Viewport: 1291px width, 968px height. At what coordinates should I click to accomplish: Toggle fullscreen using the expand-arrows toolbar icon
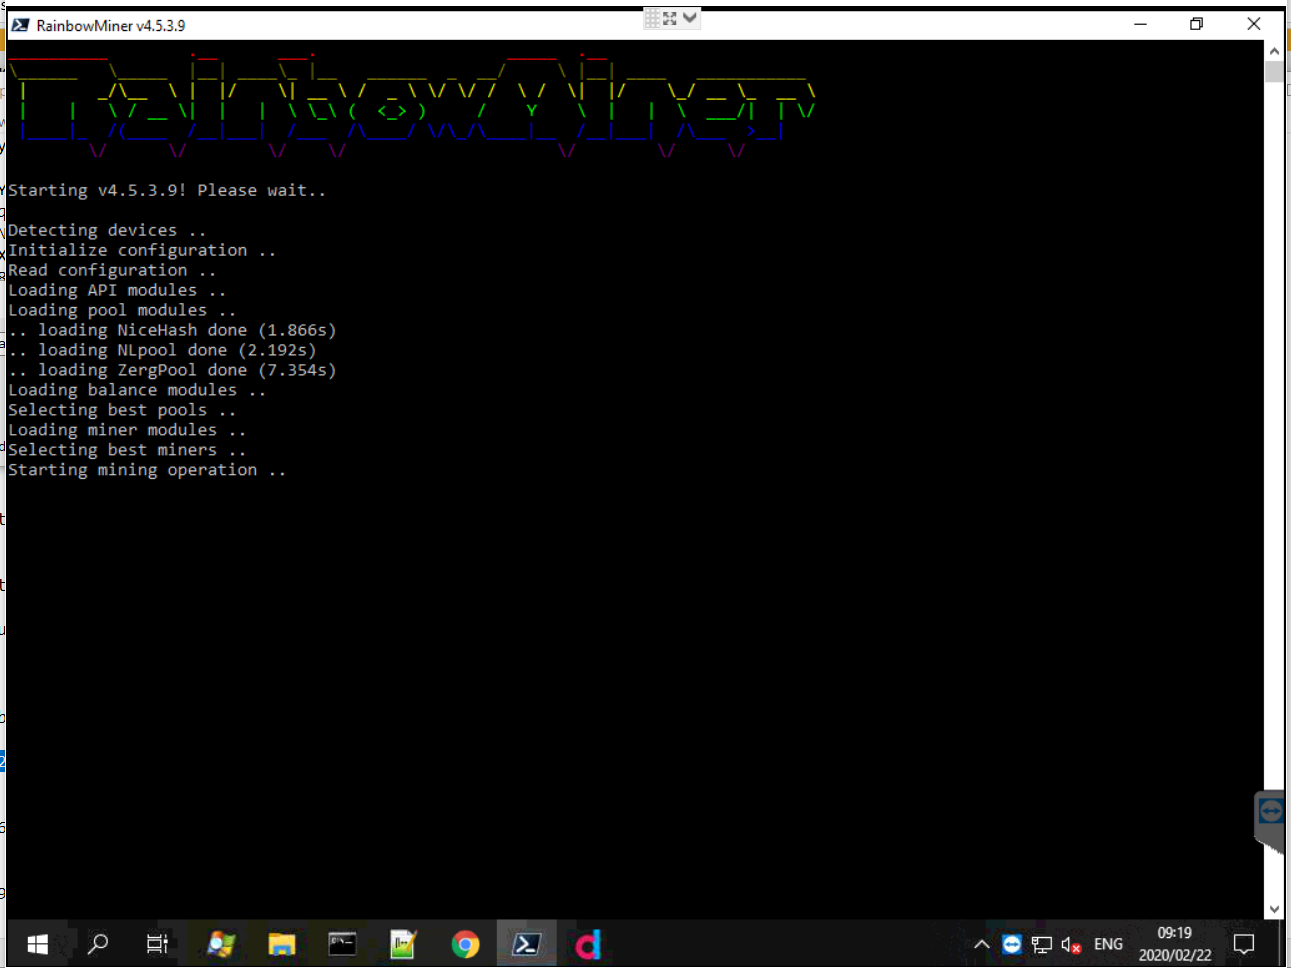(x=672, y=17)
